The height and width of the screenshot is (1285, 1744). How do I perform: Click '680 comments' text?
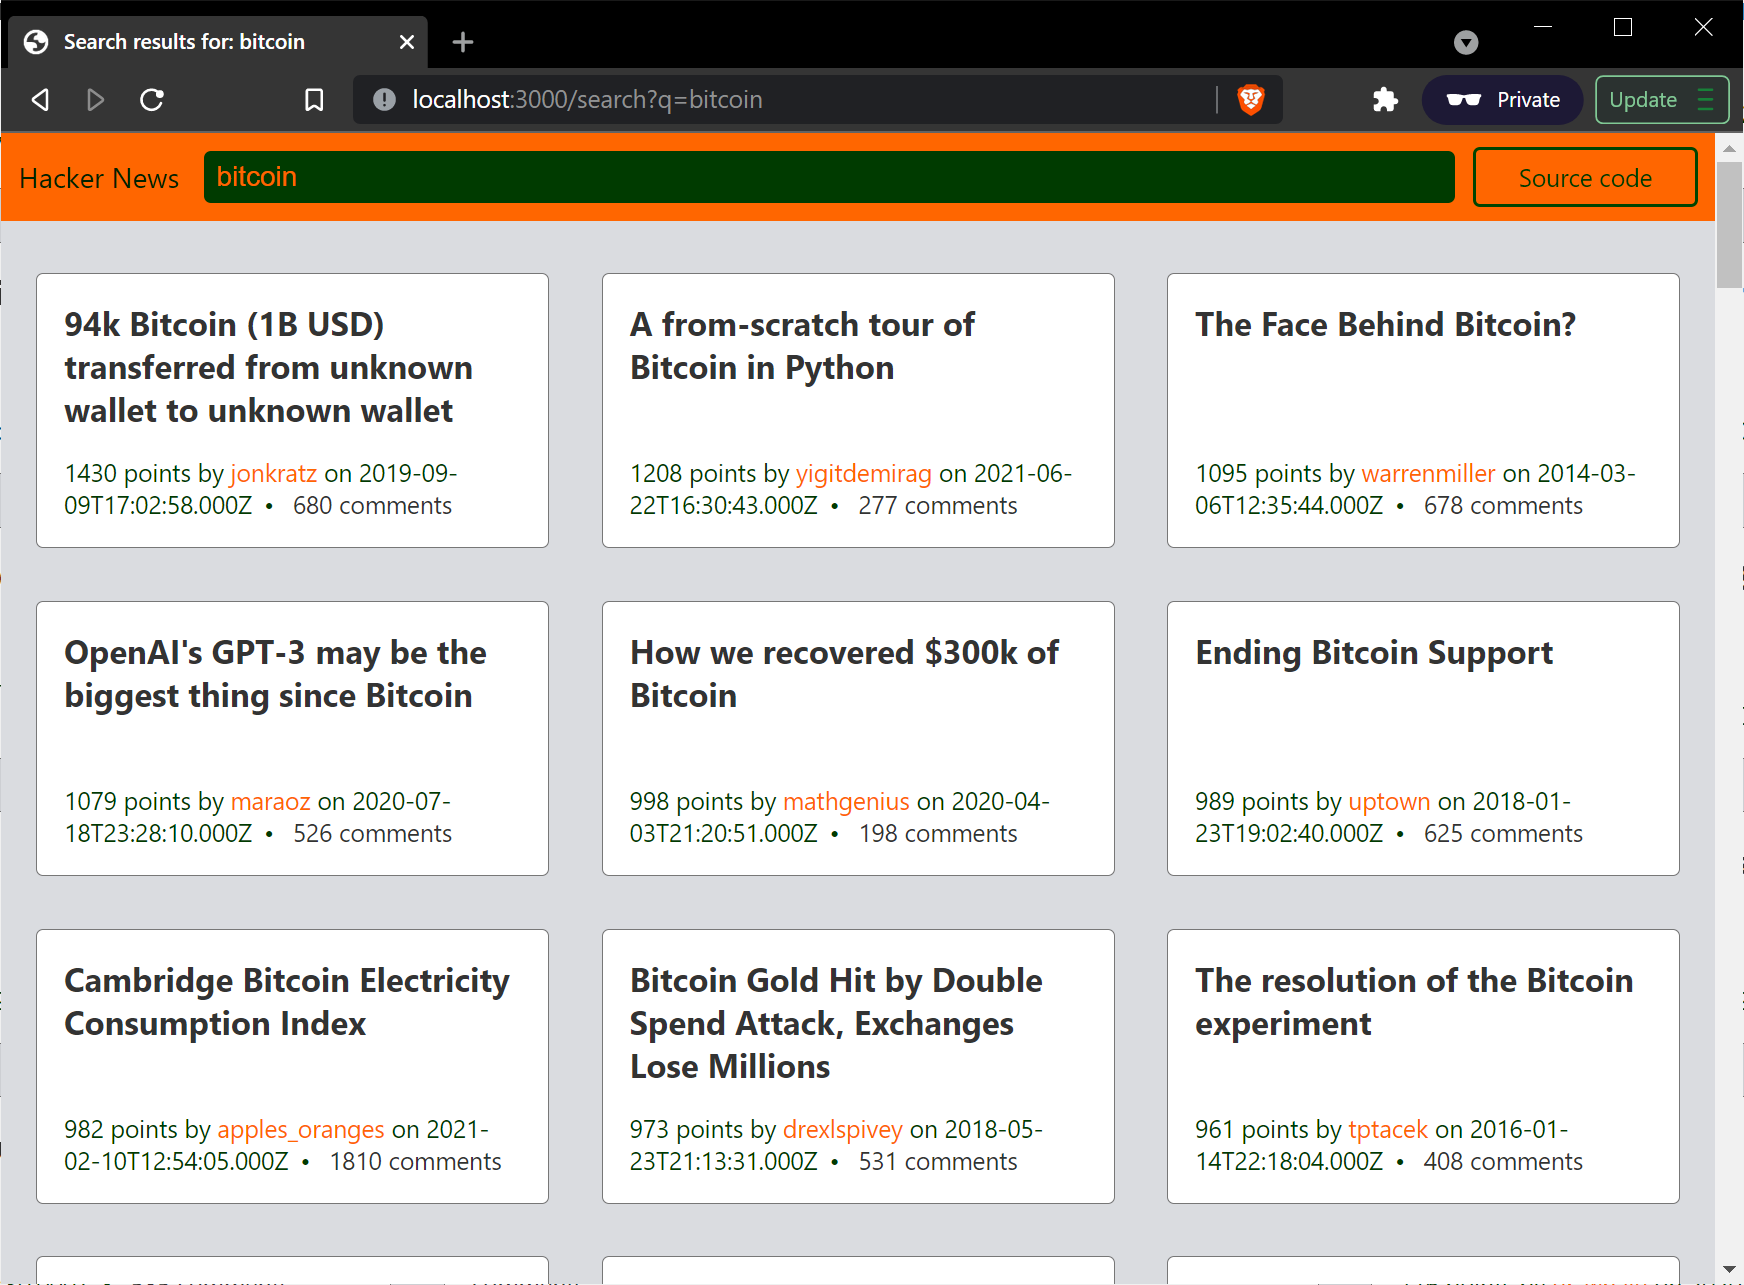[372, 506]
